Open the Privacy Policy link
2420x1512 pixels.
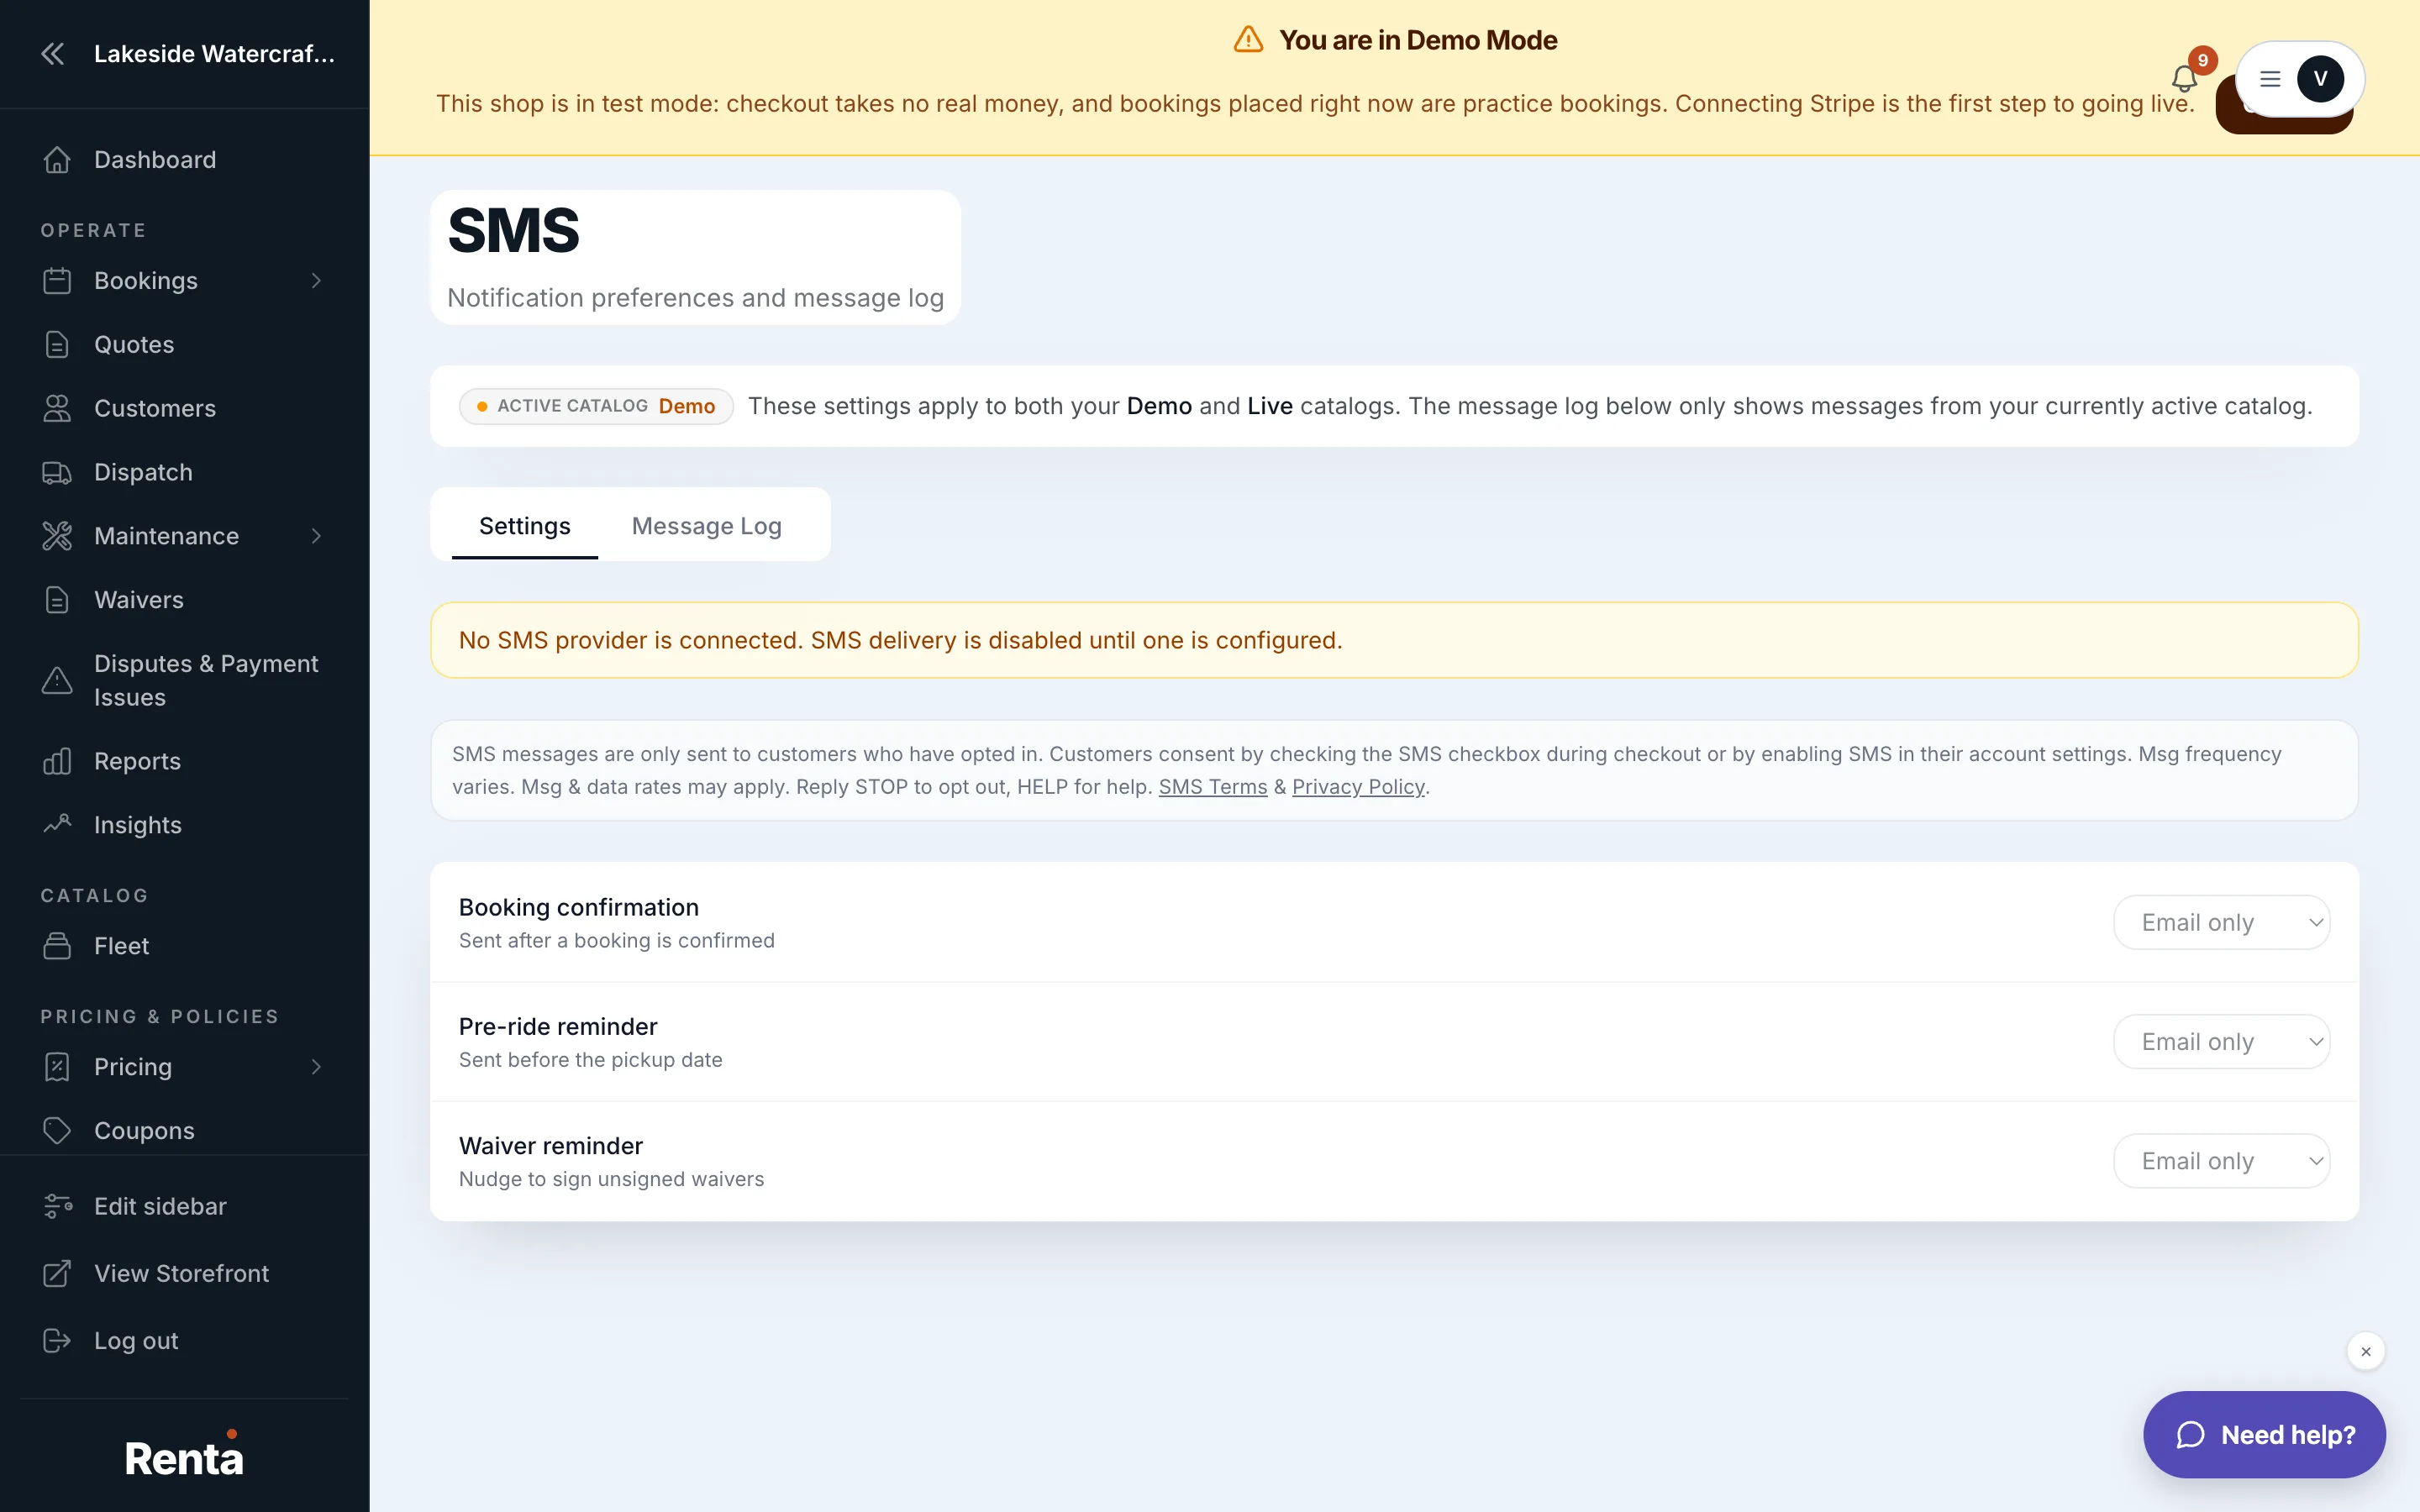pos(1358,787)
